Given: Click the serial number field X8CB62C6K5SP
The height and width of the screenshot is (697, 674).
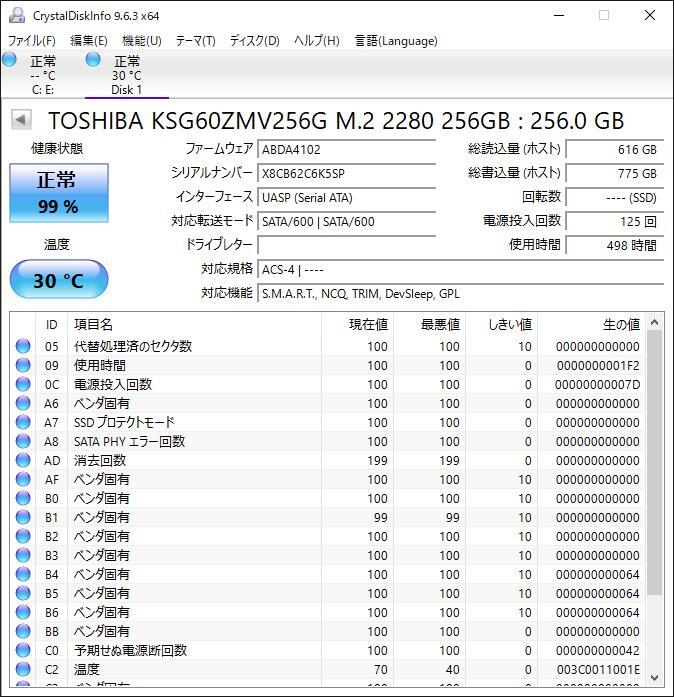Looking at the screenshot, I should [x=346, y=173].
